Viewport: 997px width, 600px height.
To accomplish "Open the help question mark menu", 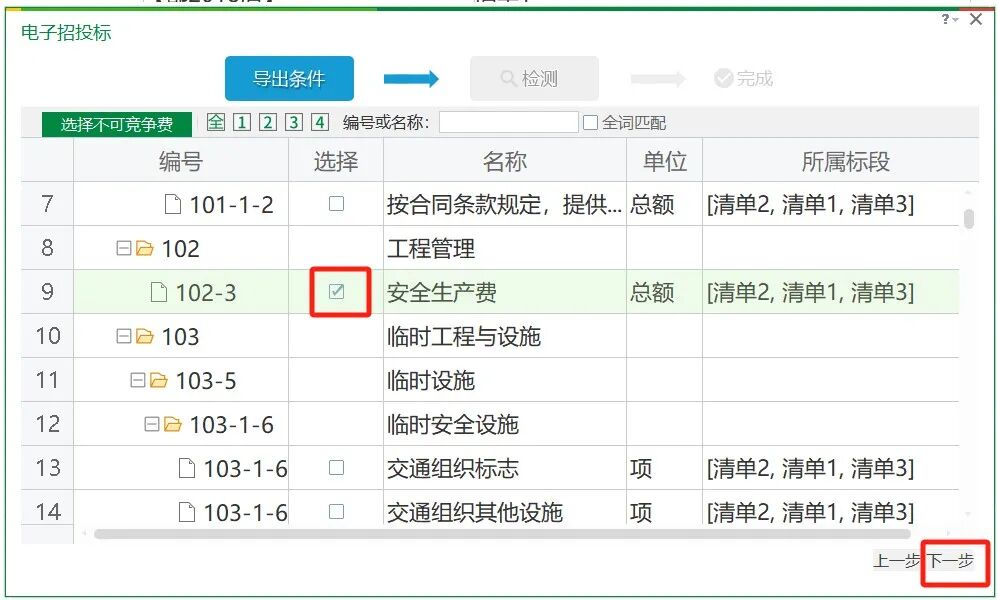I will coord(949,20).
